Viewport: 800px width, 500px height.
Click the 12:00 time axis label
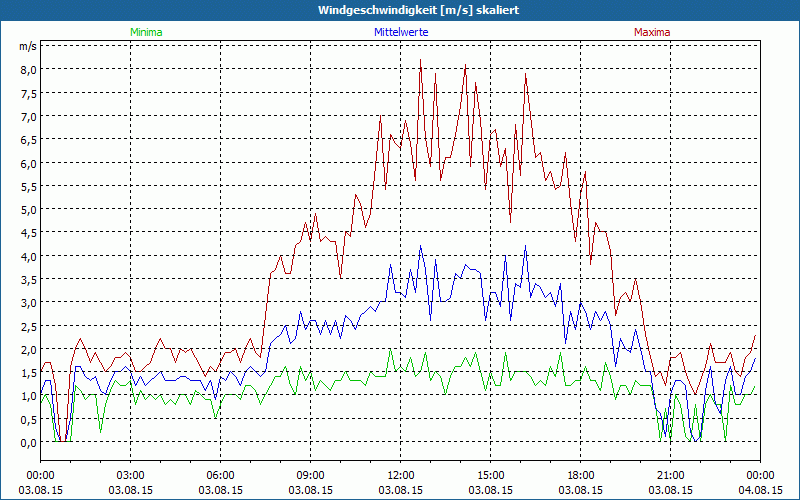pyautogui.click(x=401, y=476)
